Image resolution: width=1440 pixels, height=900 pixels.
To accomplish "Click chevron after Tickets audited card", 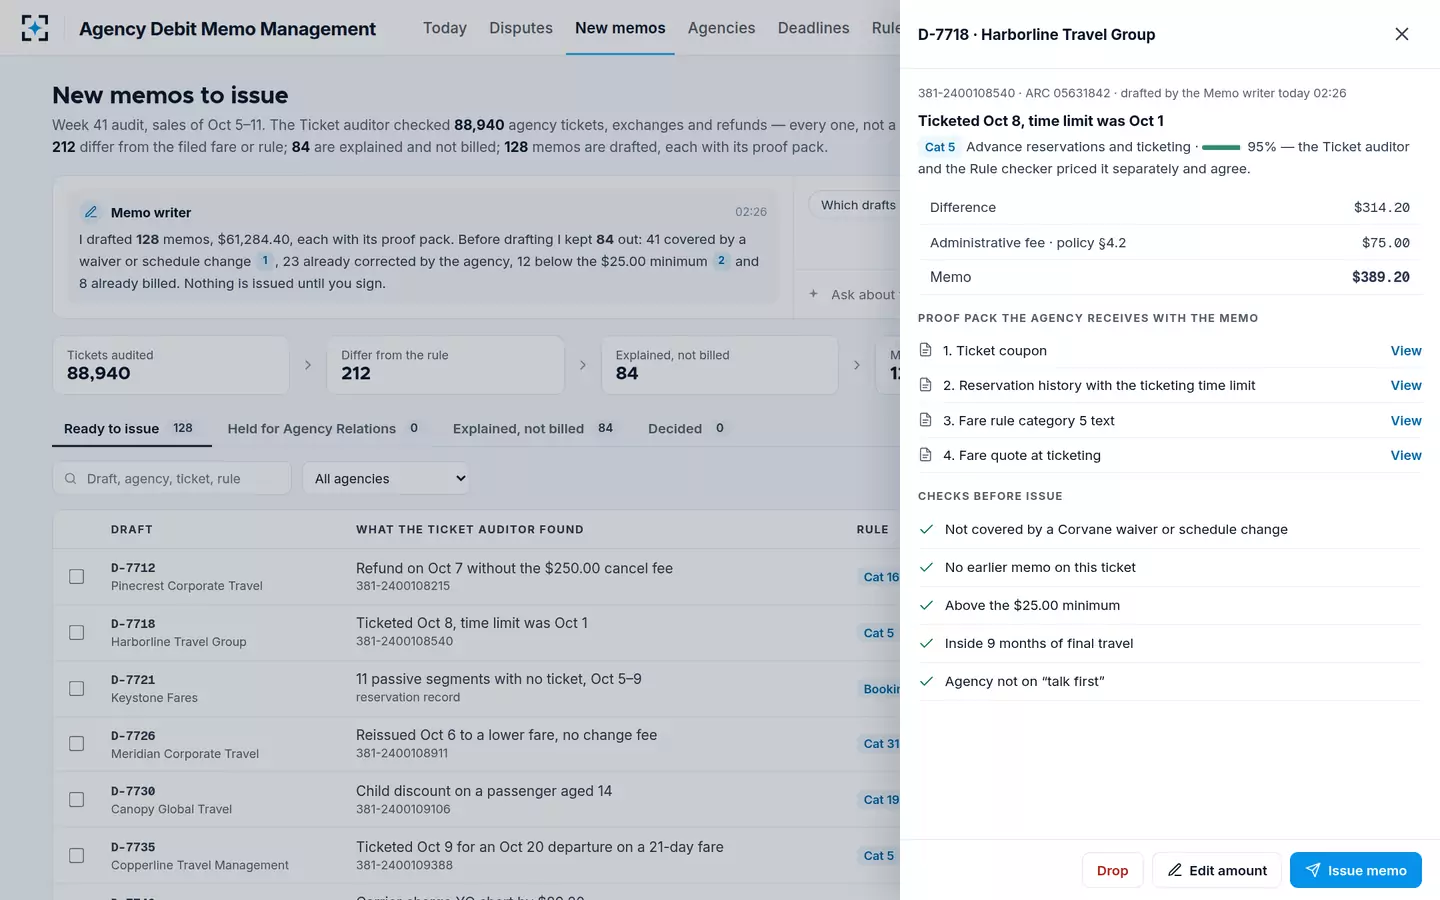I will pyautogui.click(x=308, y=365).
